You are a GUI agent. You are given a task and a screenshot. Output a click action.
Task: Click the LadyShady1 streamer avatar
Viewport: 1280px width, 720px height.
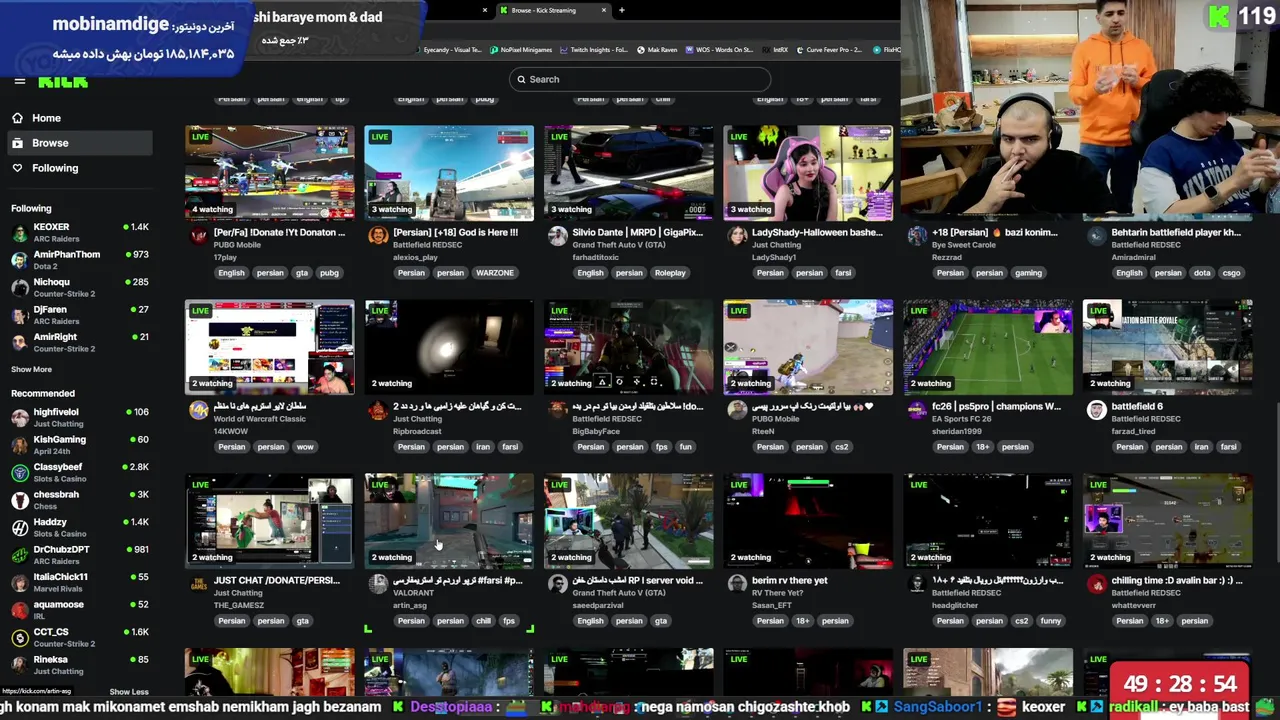[x=737, y=235]
